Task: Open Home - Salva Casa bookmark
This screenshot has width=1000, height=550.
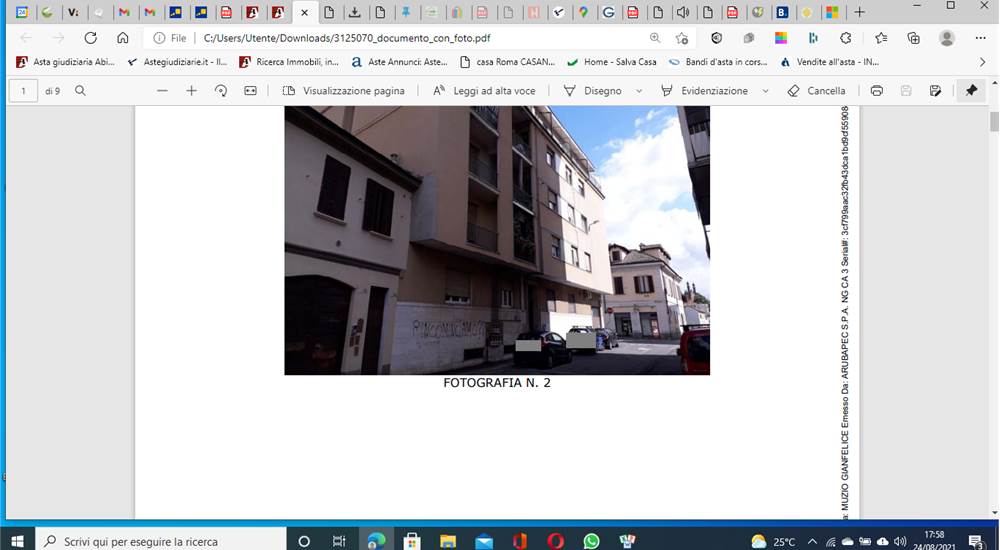Action: pos(612,62)
